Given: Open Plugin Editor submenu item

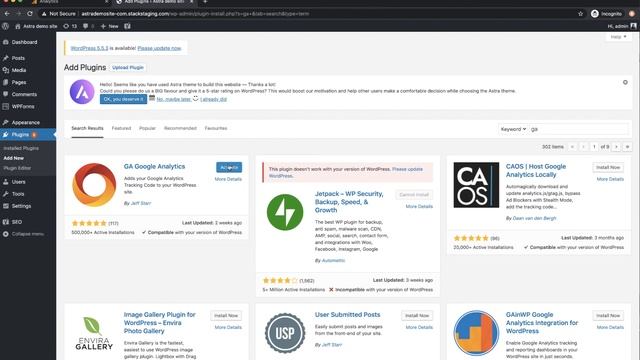Looking at the screenshot, I should tap(17, 168).
